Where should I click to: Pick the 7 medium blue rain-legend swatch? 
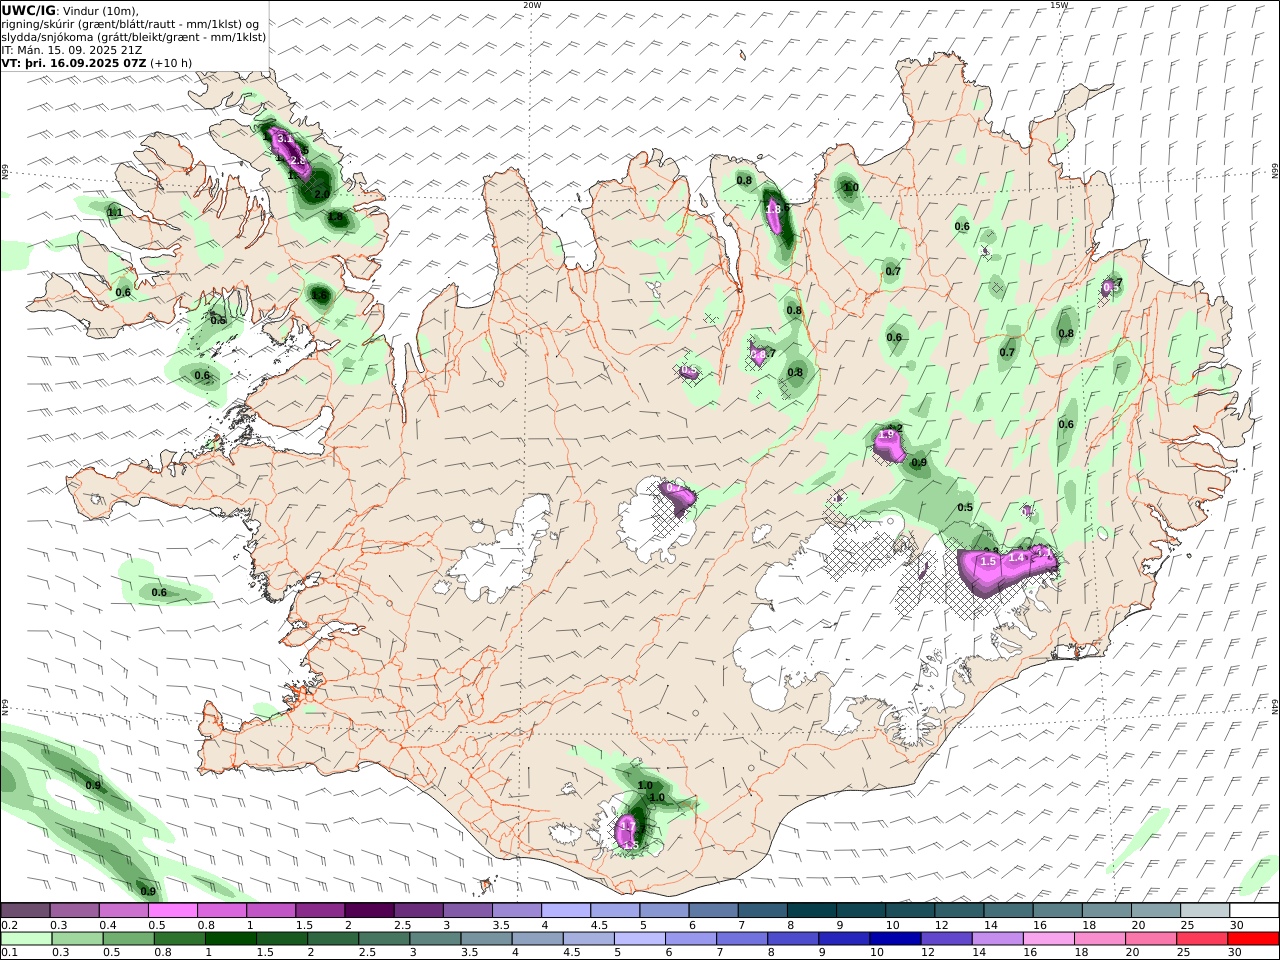[741, 938]
